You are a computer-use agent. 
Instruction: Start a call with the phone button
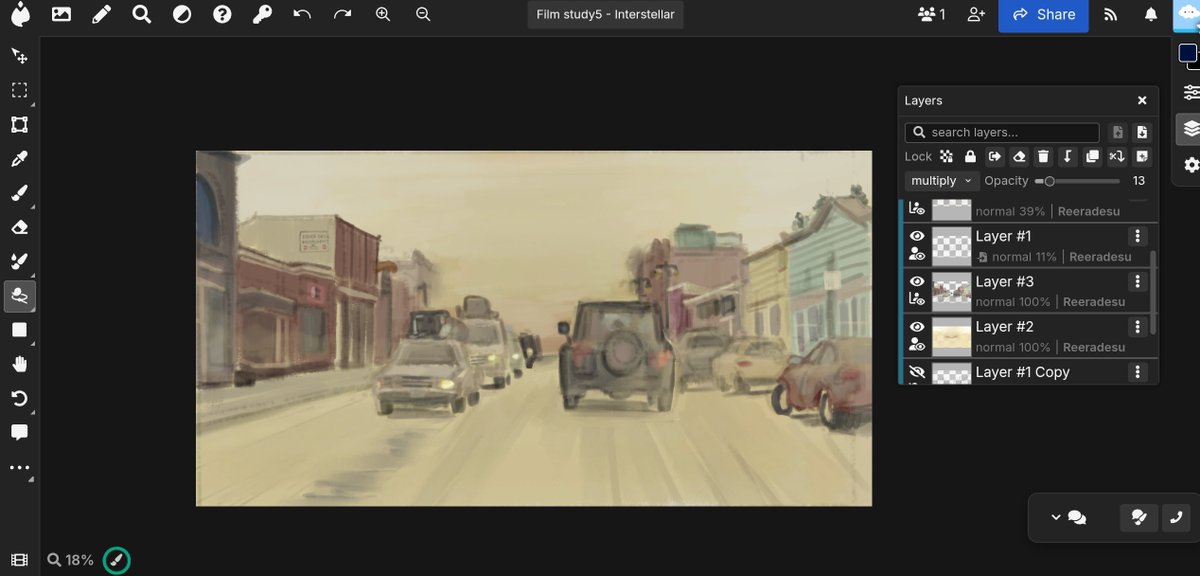[1176, 517]
